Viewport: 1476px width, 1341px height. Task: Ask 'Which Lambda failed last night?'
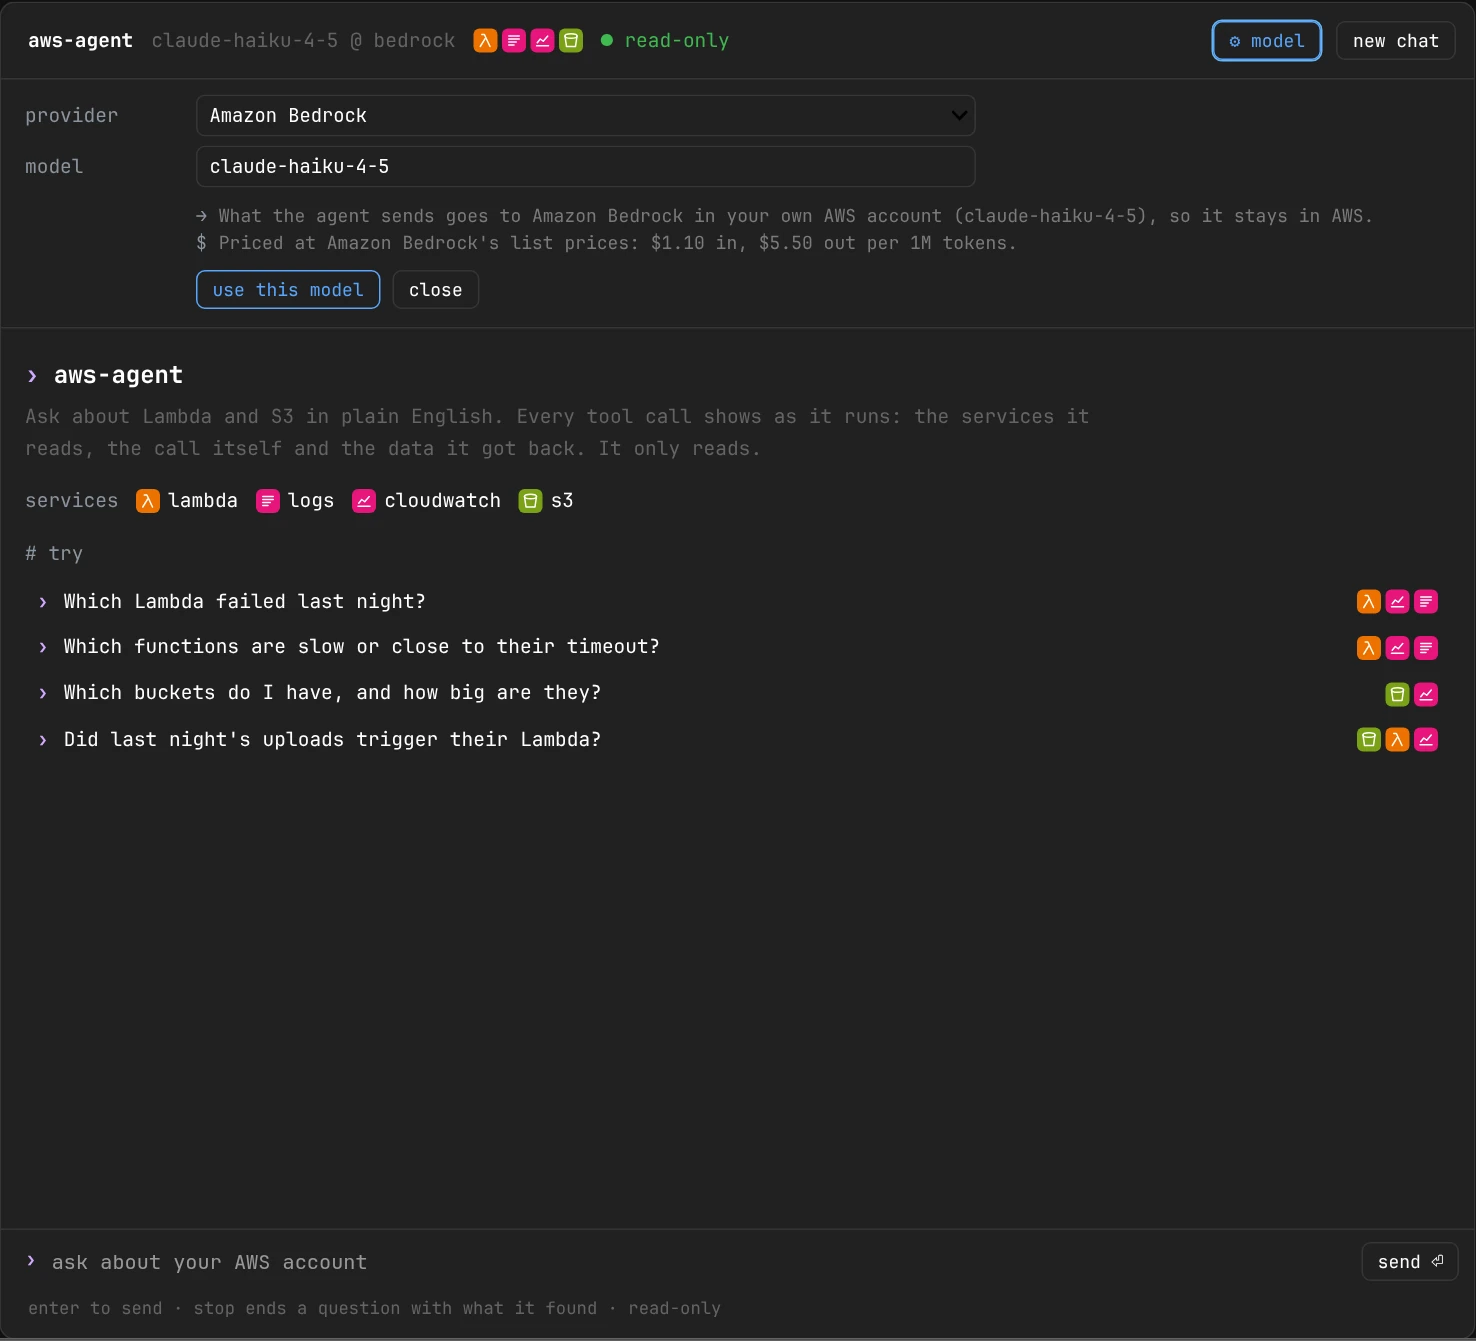(x=738, y=601)
